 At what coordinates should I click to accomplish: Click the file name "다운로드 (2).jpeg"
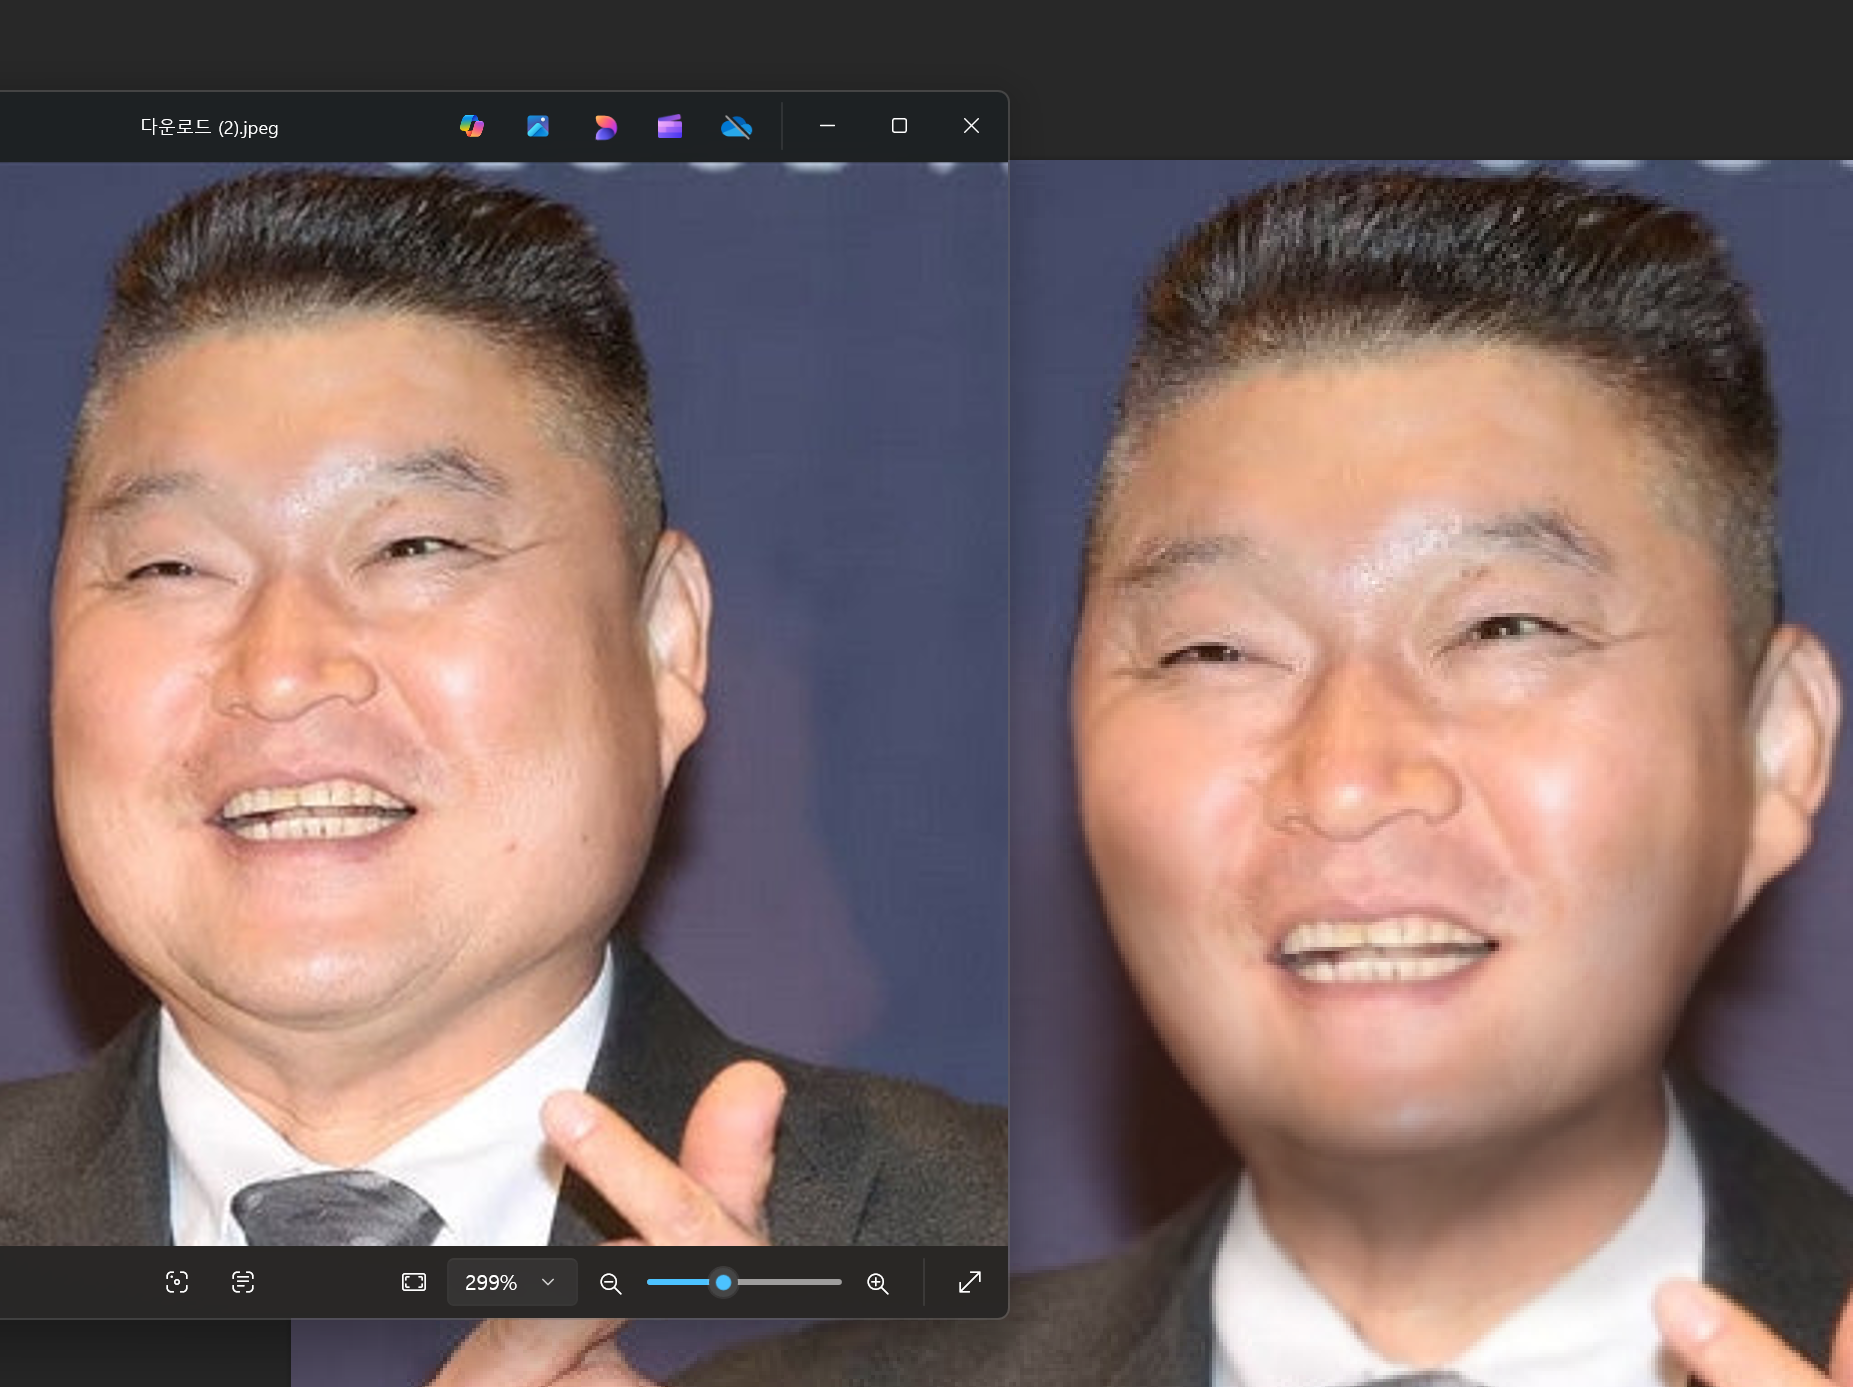[209, 127]
